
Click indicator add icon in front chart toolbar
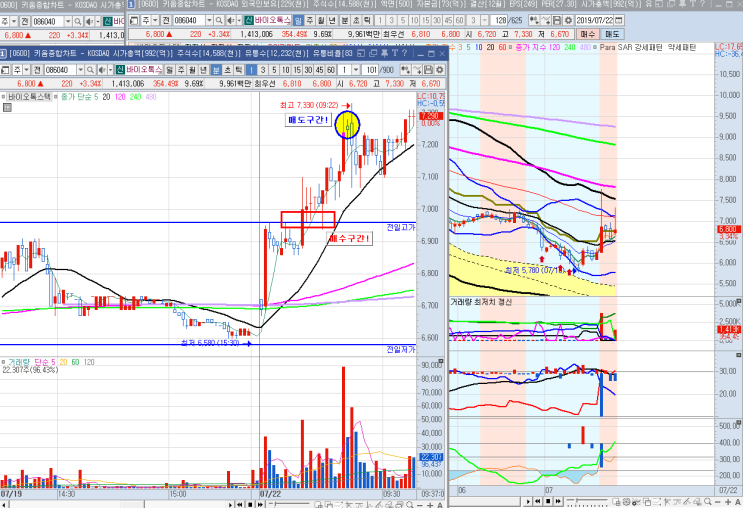pos(406,70)
